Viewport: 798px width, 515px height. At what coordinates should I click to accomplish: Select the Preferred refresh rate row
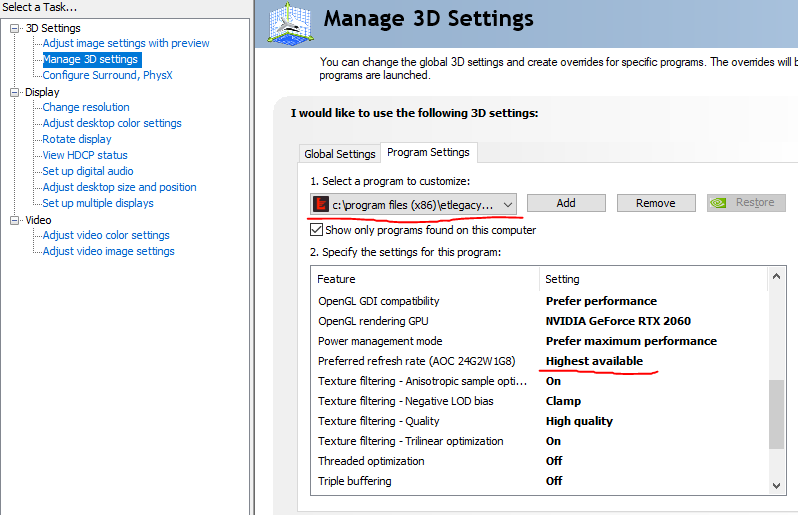pyautogui.click(x=539, y=361)
